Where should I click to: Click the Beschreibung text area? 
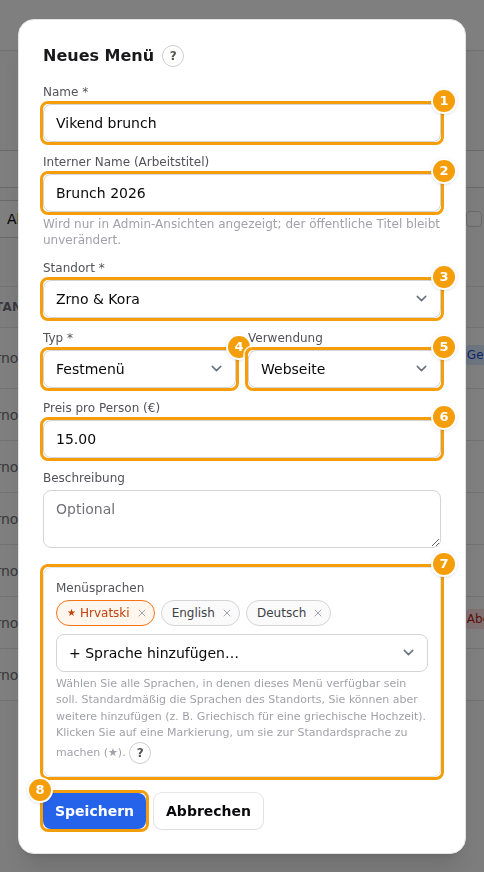(242, 519)
